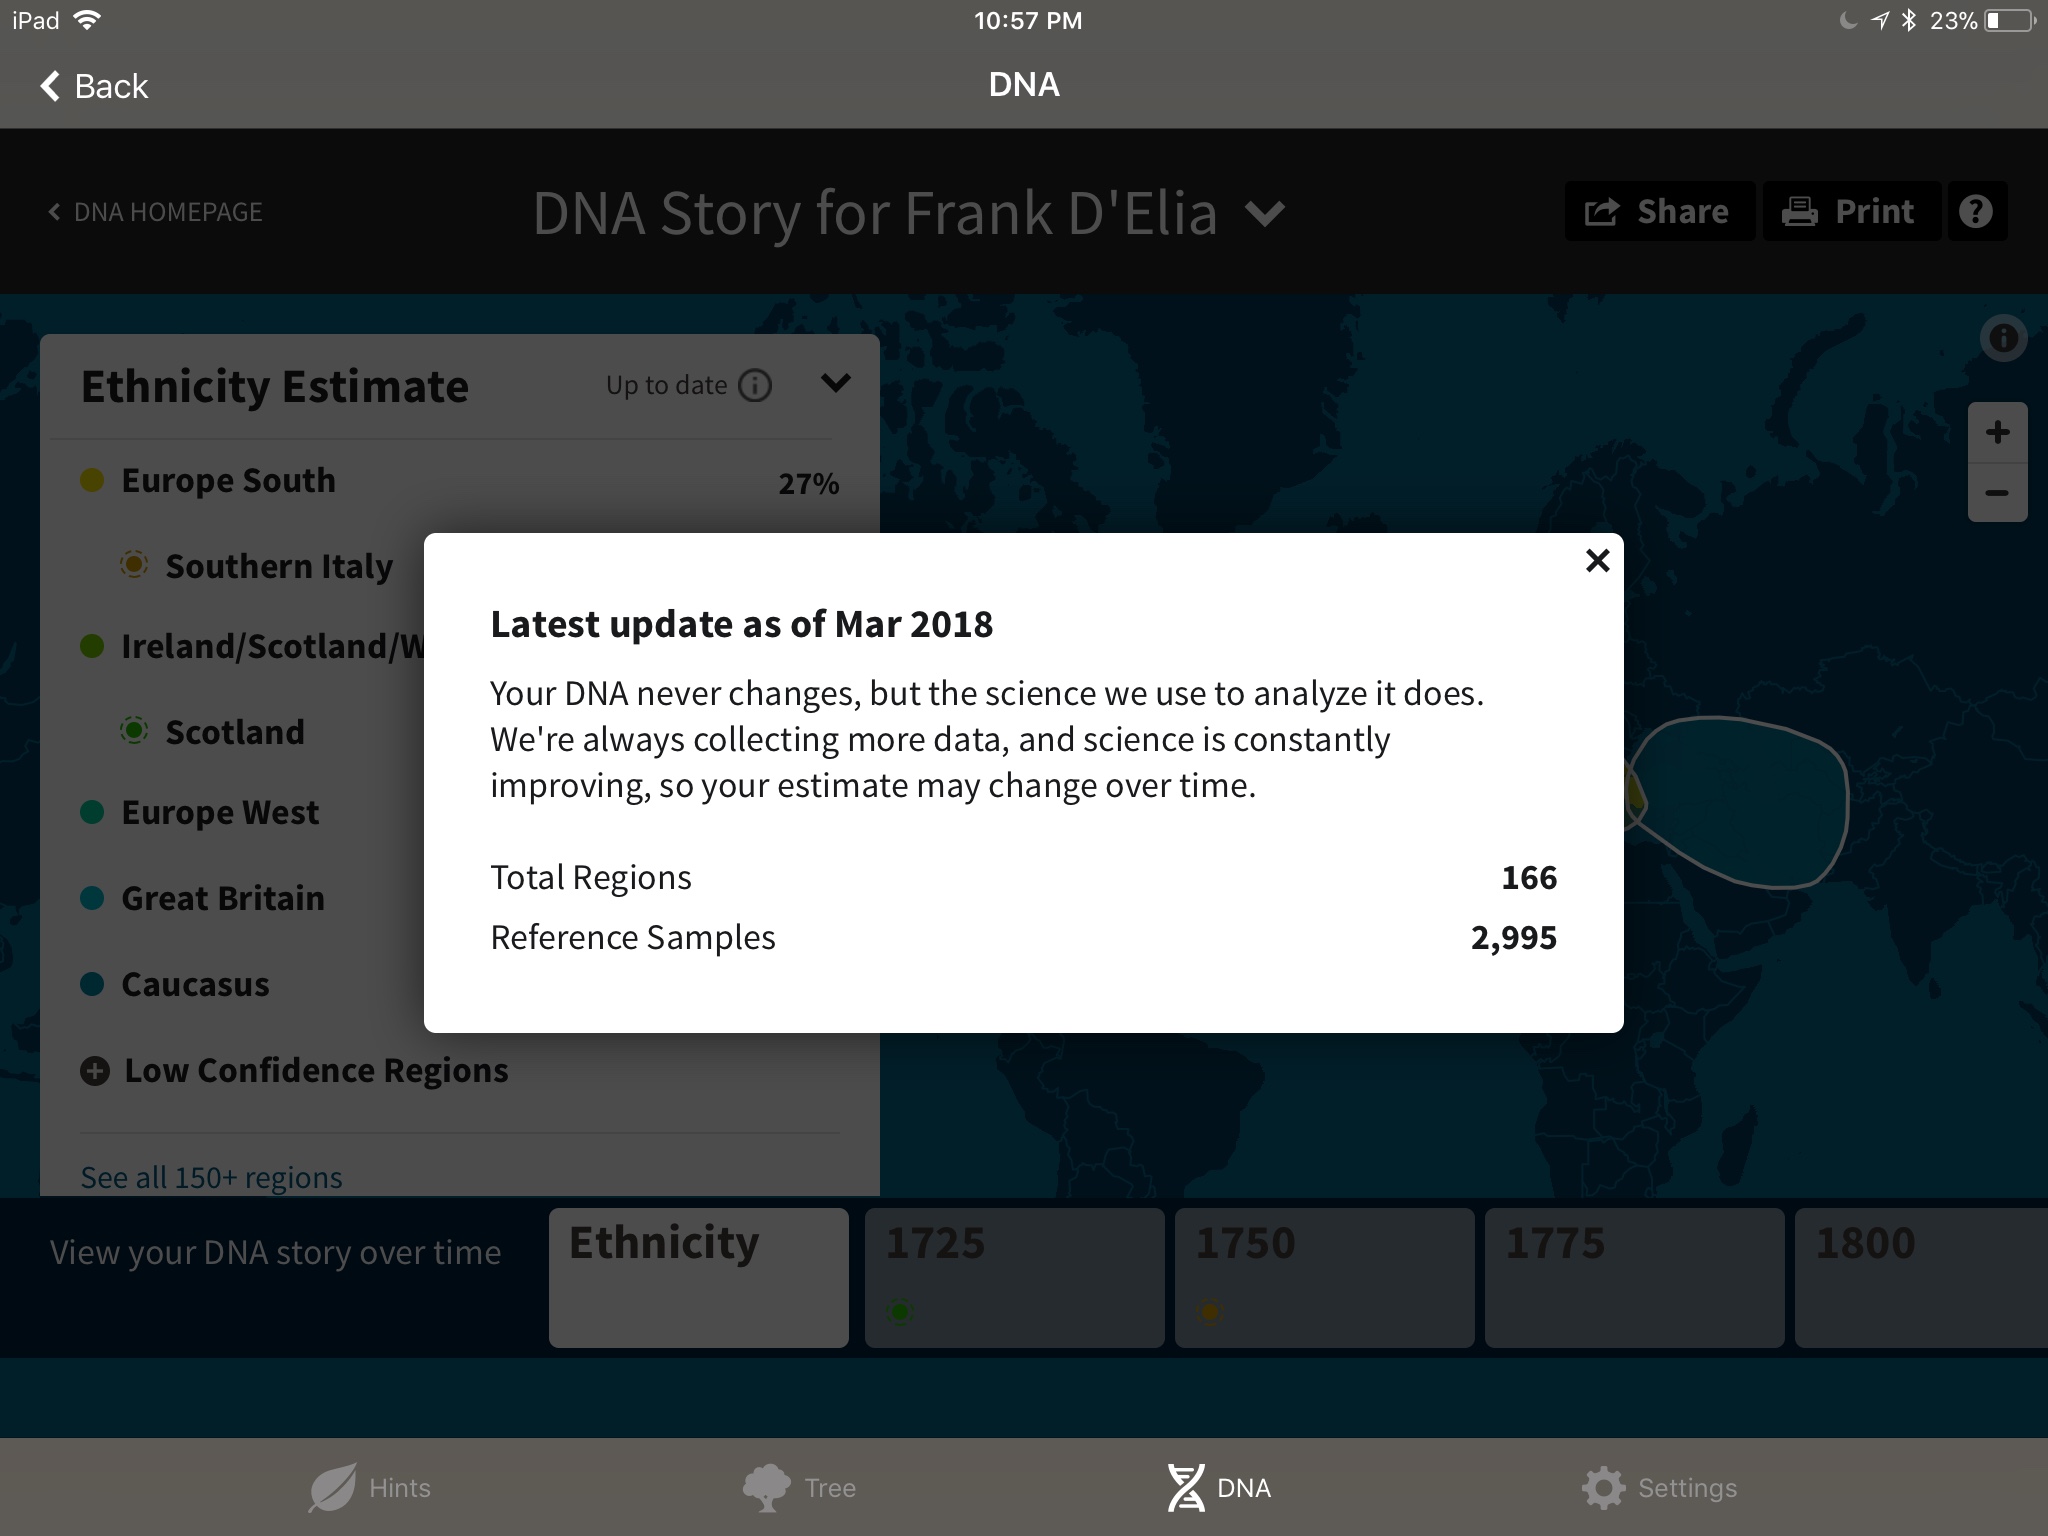This screenshot has height=1536, width=2048.
Task: Zoom out on the map
Action: tap(1997, 492)
